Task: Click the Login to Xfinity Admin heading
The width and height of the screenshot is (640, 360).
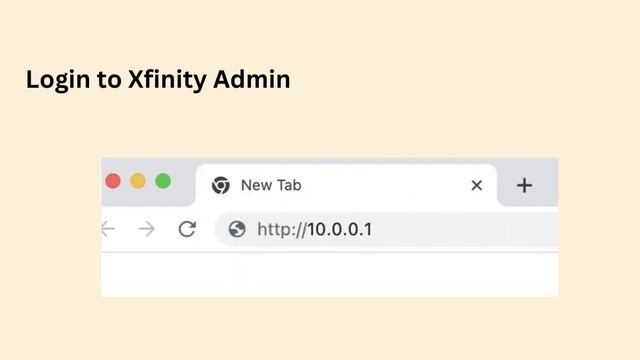Action: (x=158, y=80)
